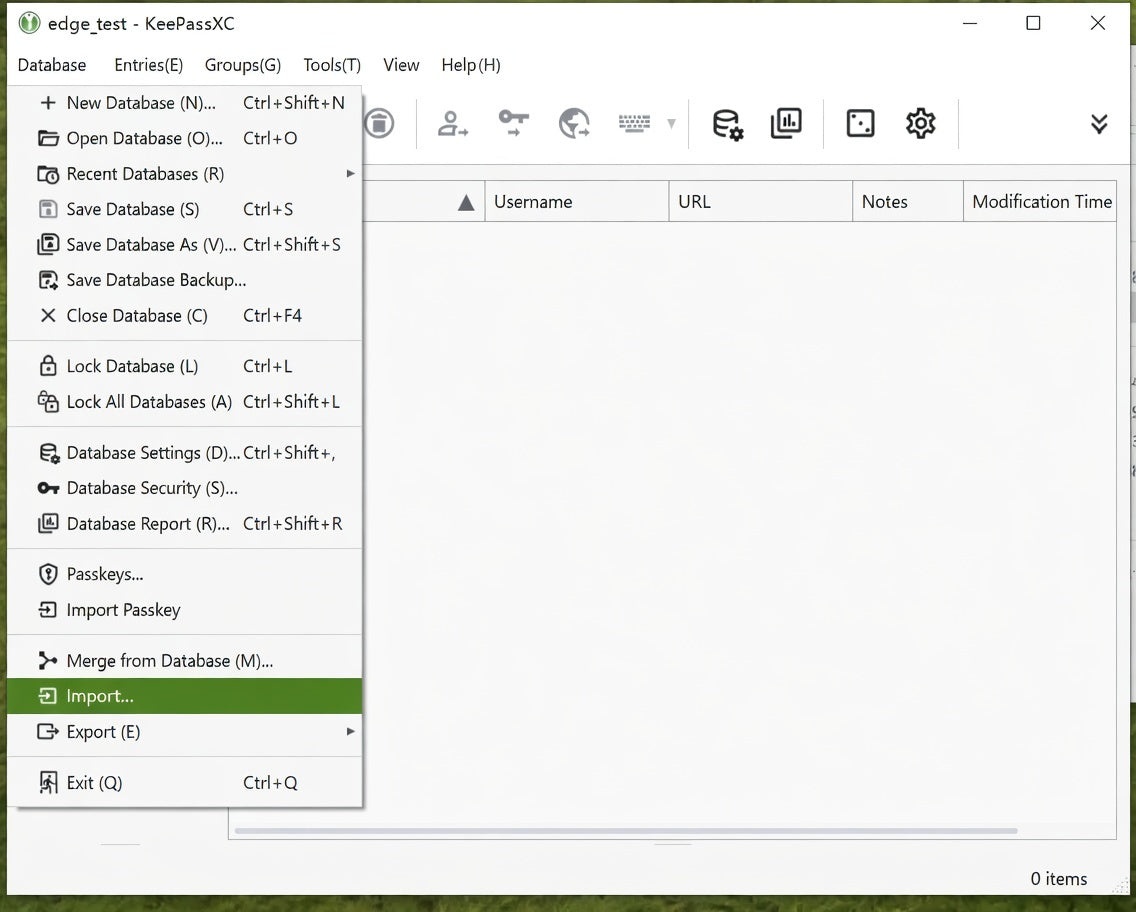The width and height of the screenshot is (1136, 912).
Task: Choose Exit from the Database menu
Action: click(185, 782)
